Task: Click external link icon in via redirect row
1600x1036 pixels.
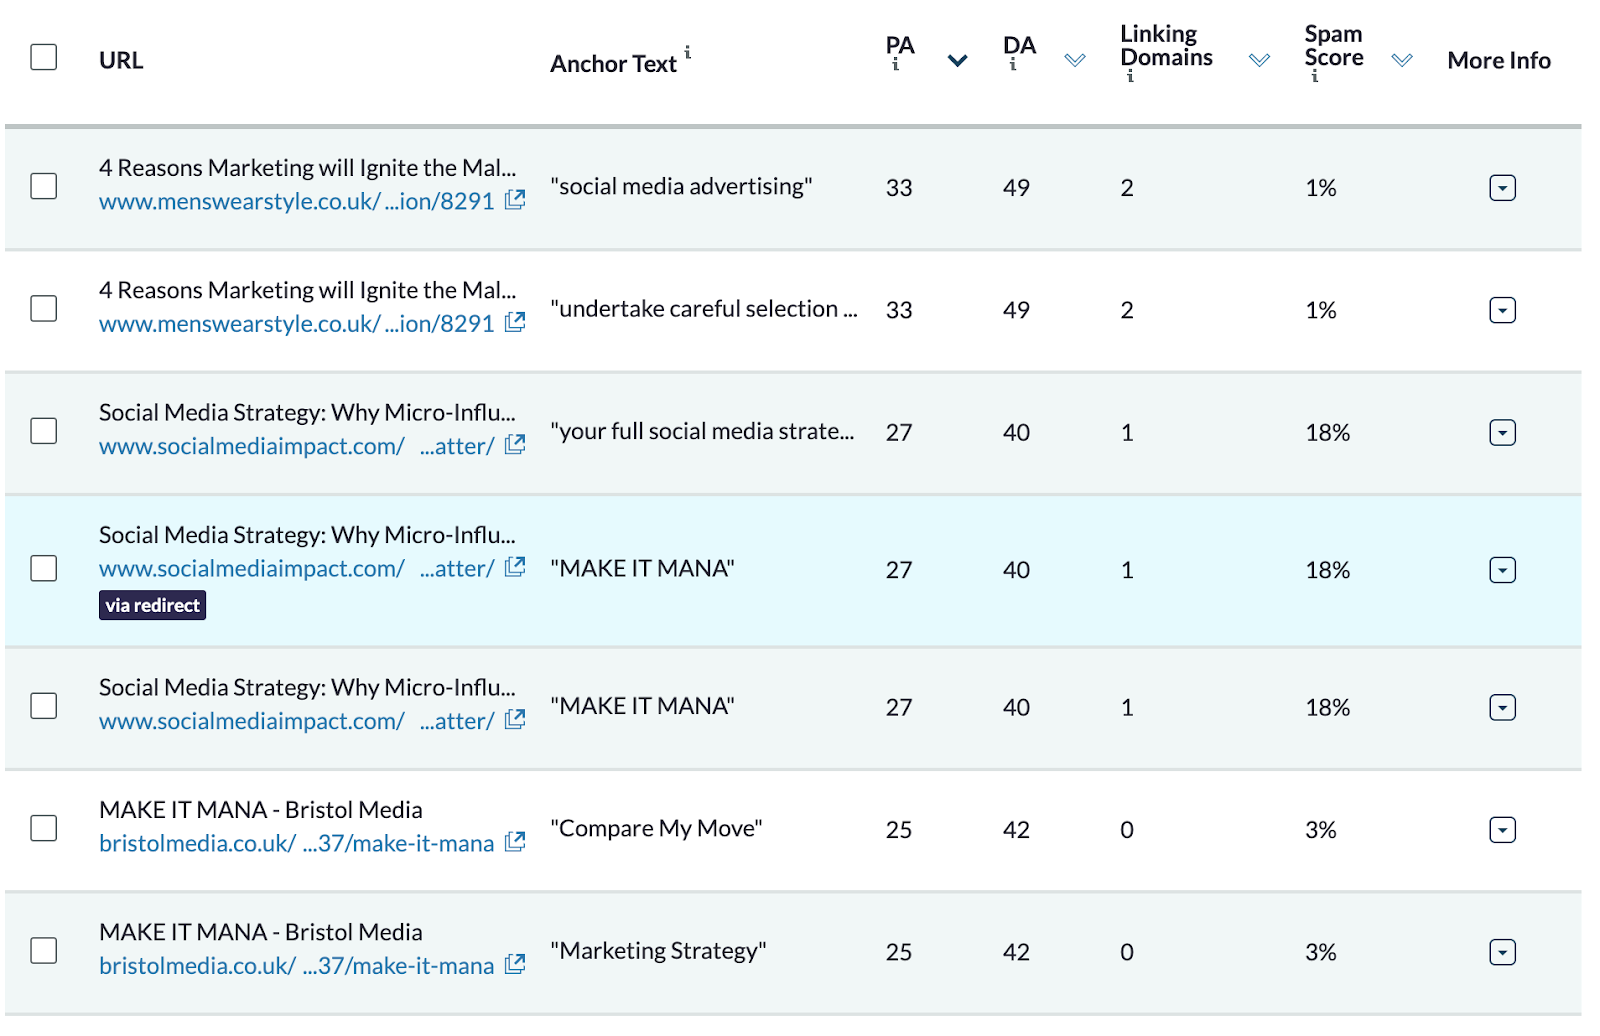Action: coord(515,567)
